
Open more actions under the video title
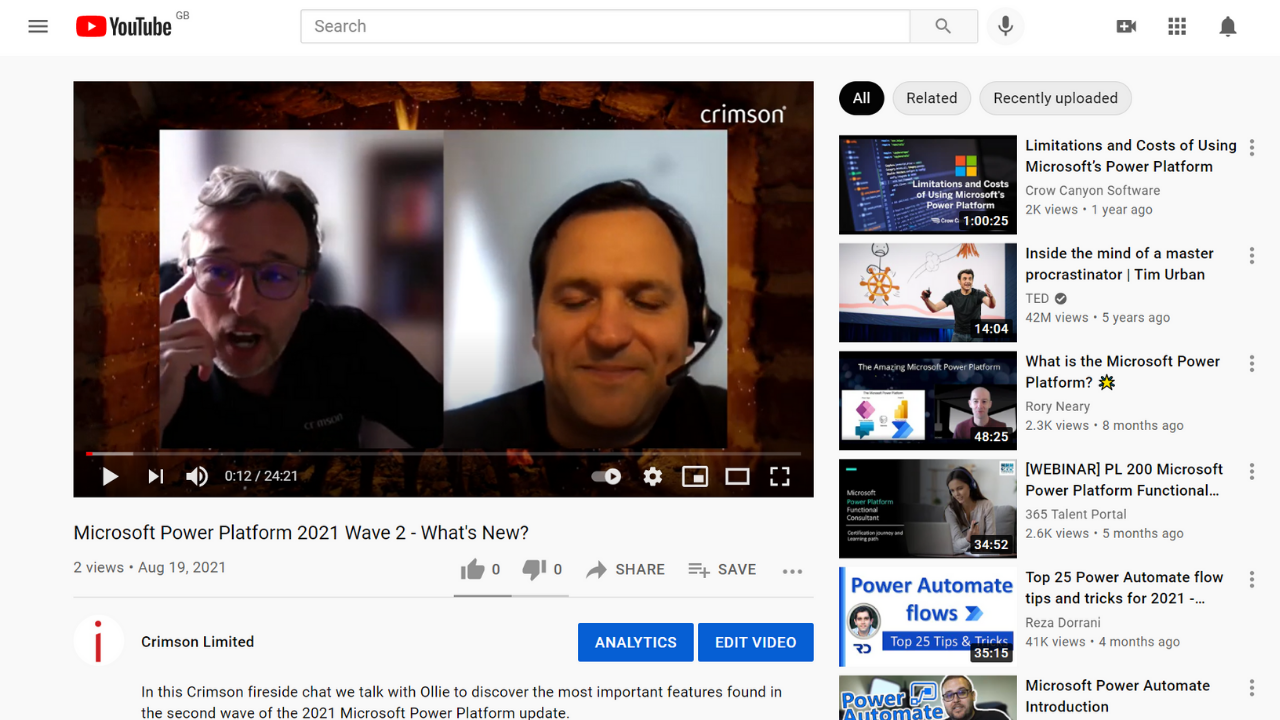click(792, 571)
